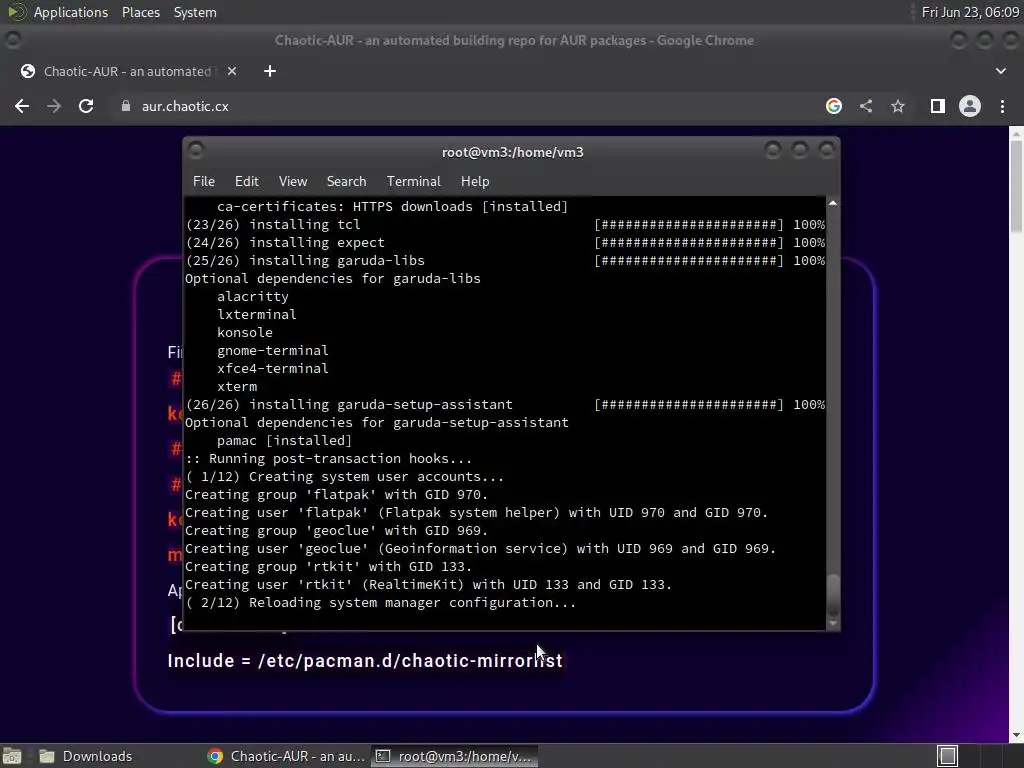Switch to root@vm3 terminal taskbar button
The width and height of the screenshot is (1024, 768).
coord(455,756)
